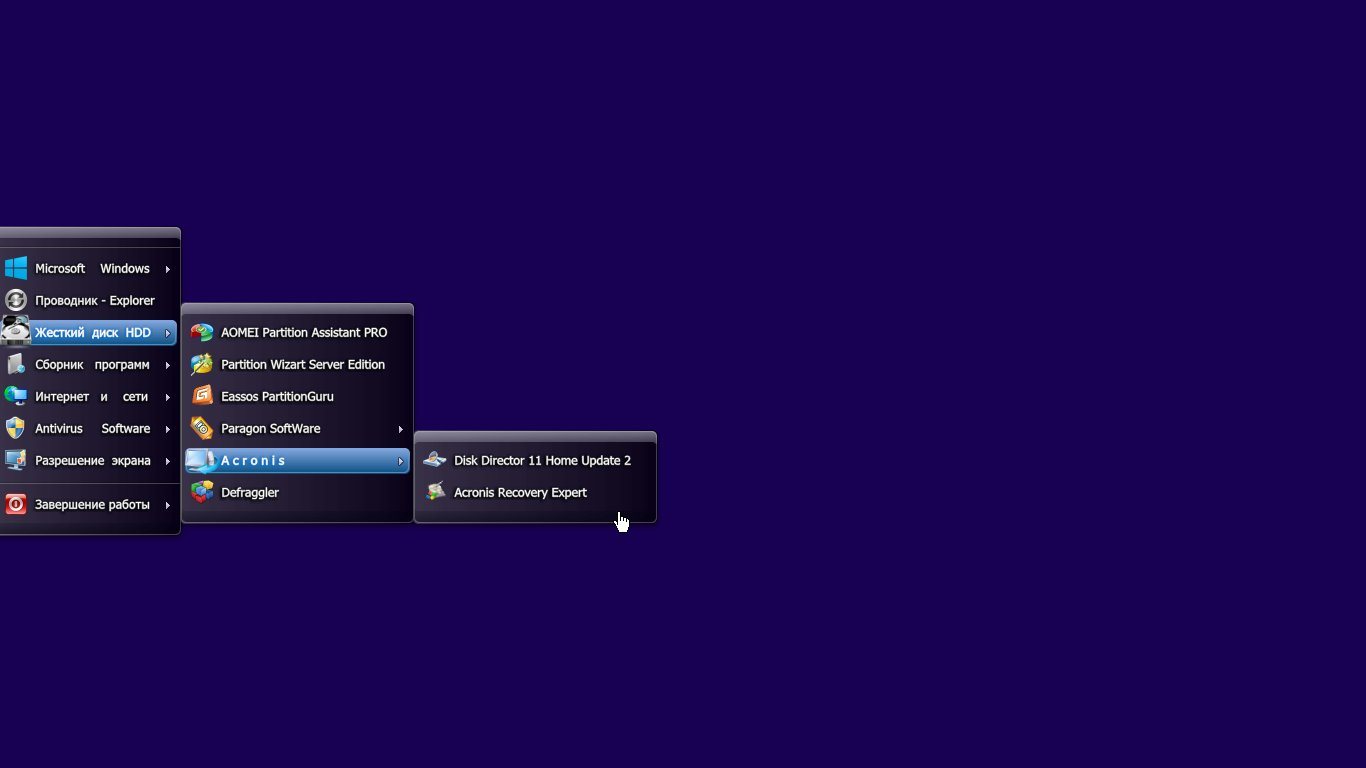Select the Жесткий диск HDD menu entry
This screenshot has height=768, width=1366.
pyautogui.click(x=88, y=332)
